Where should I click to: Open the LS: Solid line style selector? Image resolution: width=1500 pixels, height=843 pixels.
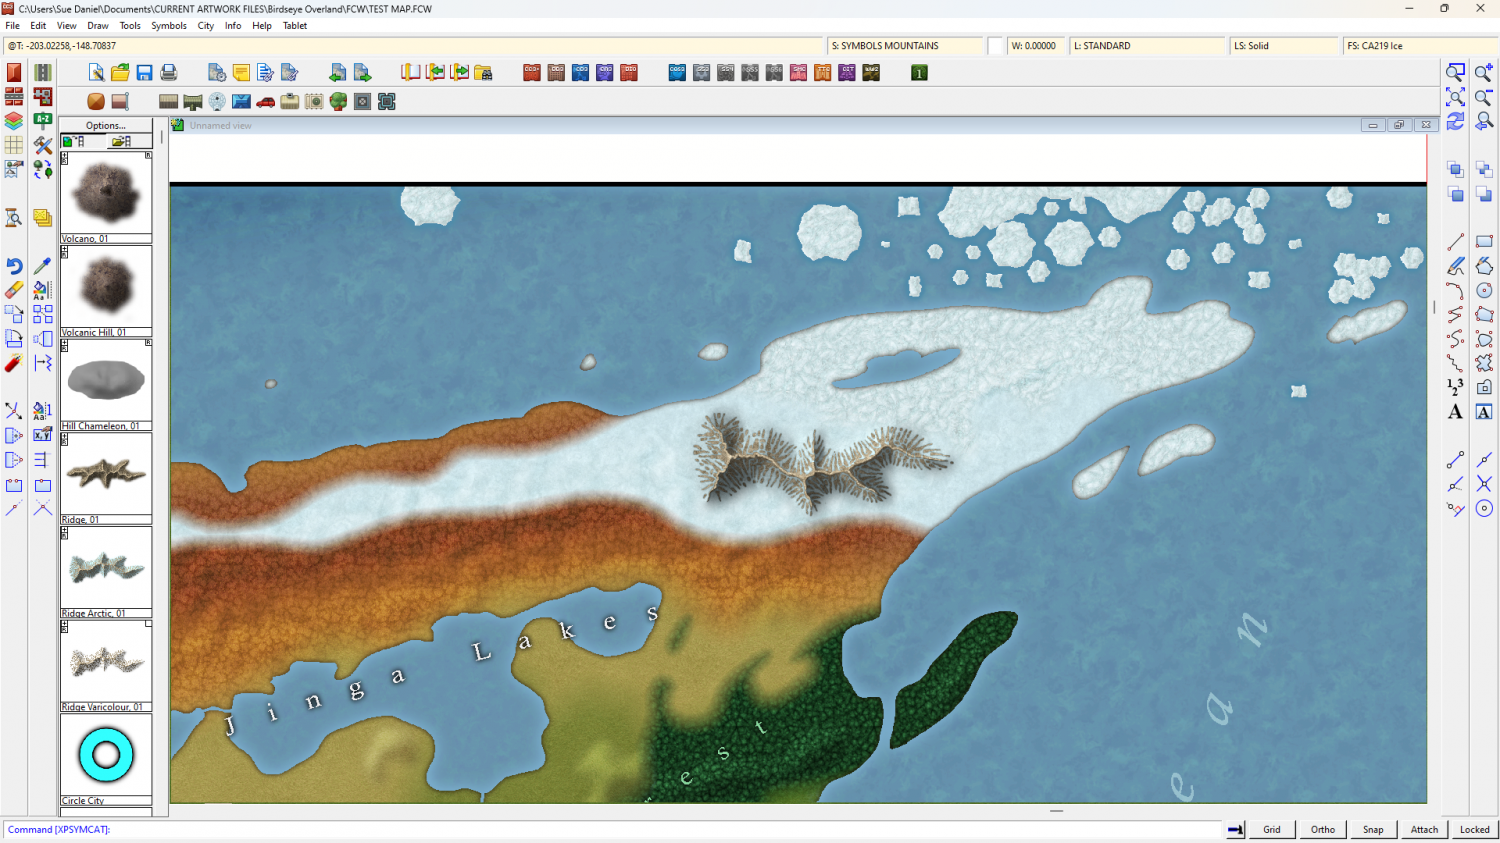1284,46
